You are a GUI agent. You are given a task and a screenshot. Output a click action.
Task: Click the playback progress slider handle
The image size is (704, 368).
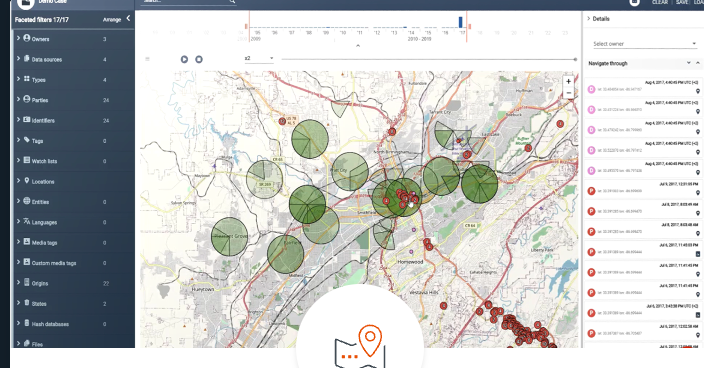tap(575, 59)
